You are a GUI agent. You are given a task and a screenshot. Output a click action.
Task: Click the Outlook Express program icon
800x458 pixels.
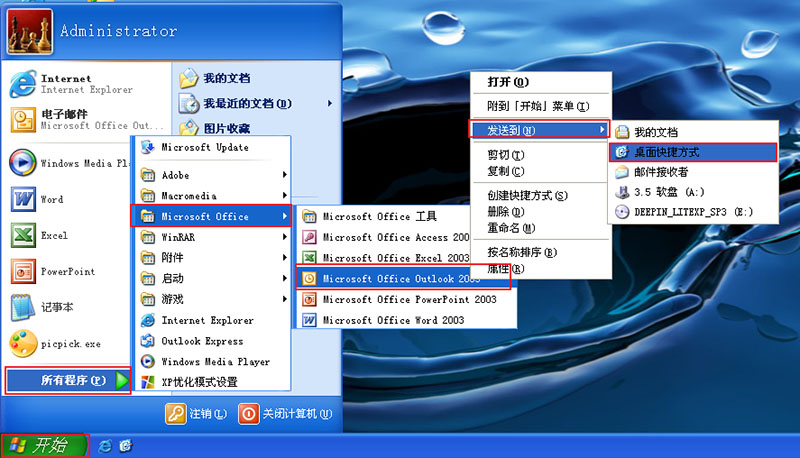click(147, 341)
